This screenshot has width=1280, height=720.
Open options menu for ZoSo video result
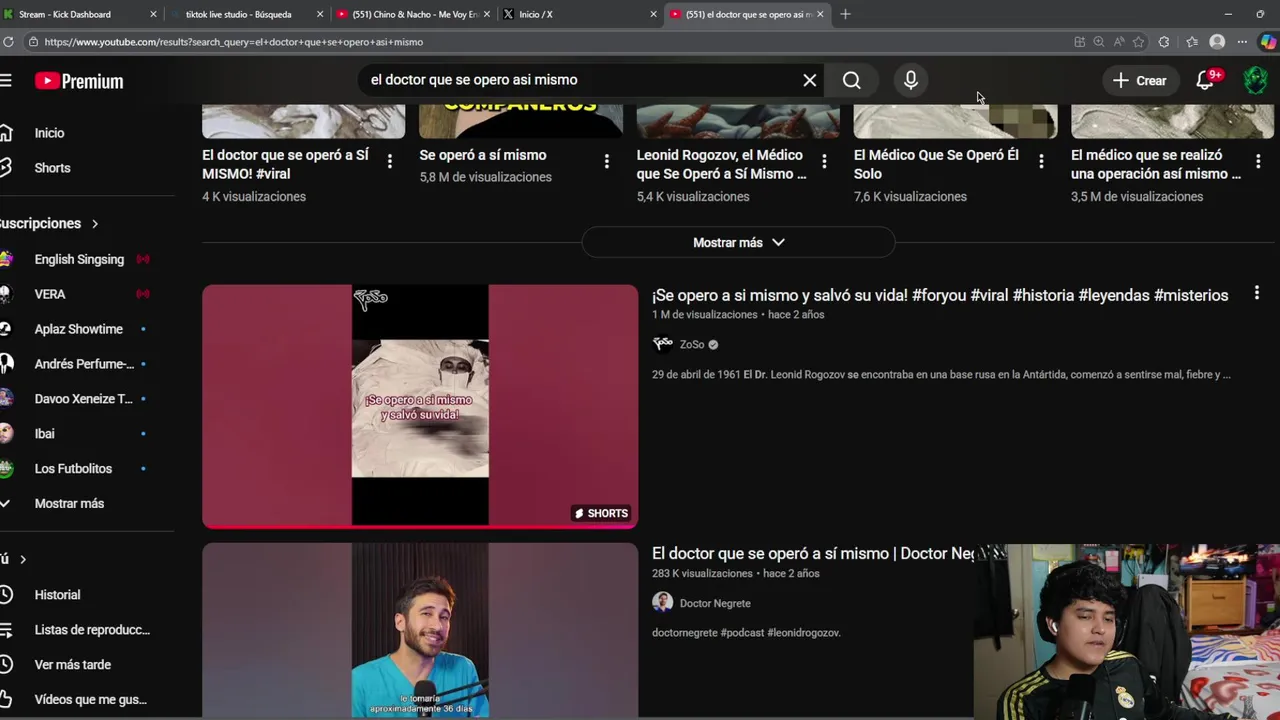click(1257, 294)
